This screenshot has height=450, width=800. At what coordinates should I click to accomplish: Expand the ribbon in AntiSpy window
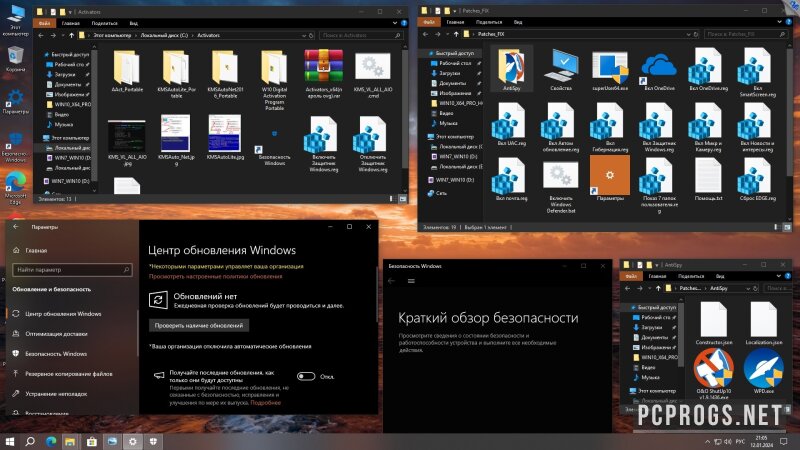tap(778, 276)
